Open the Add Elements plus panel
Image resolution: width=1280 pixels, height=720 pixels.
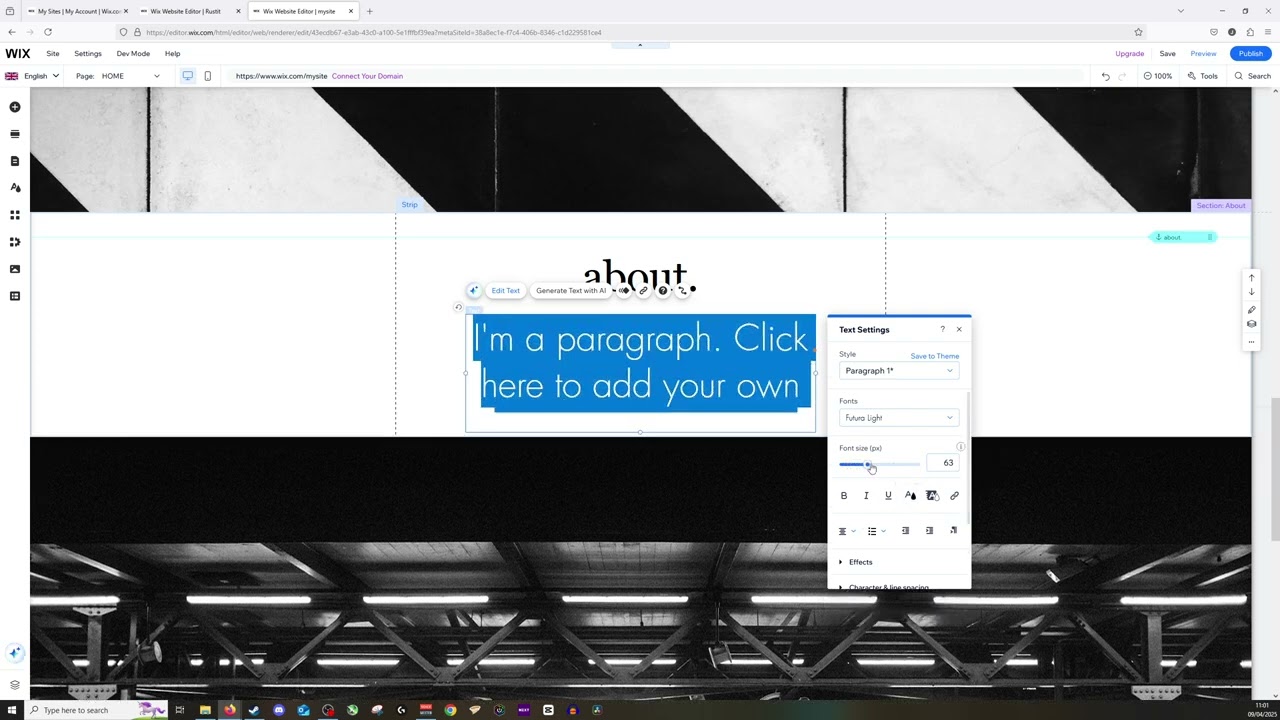coord(15,107)
